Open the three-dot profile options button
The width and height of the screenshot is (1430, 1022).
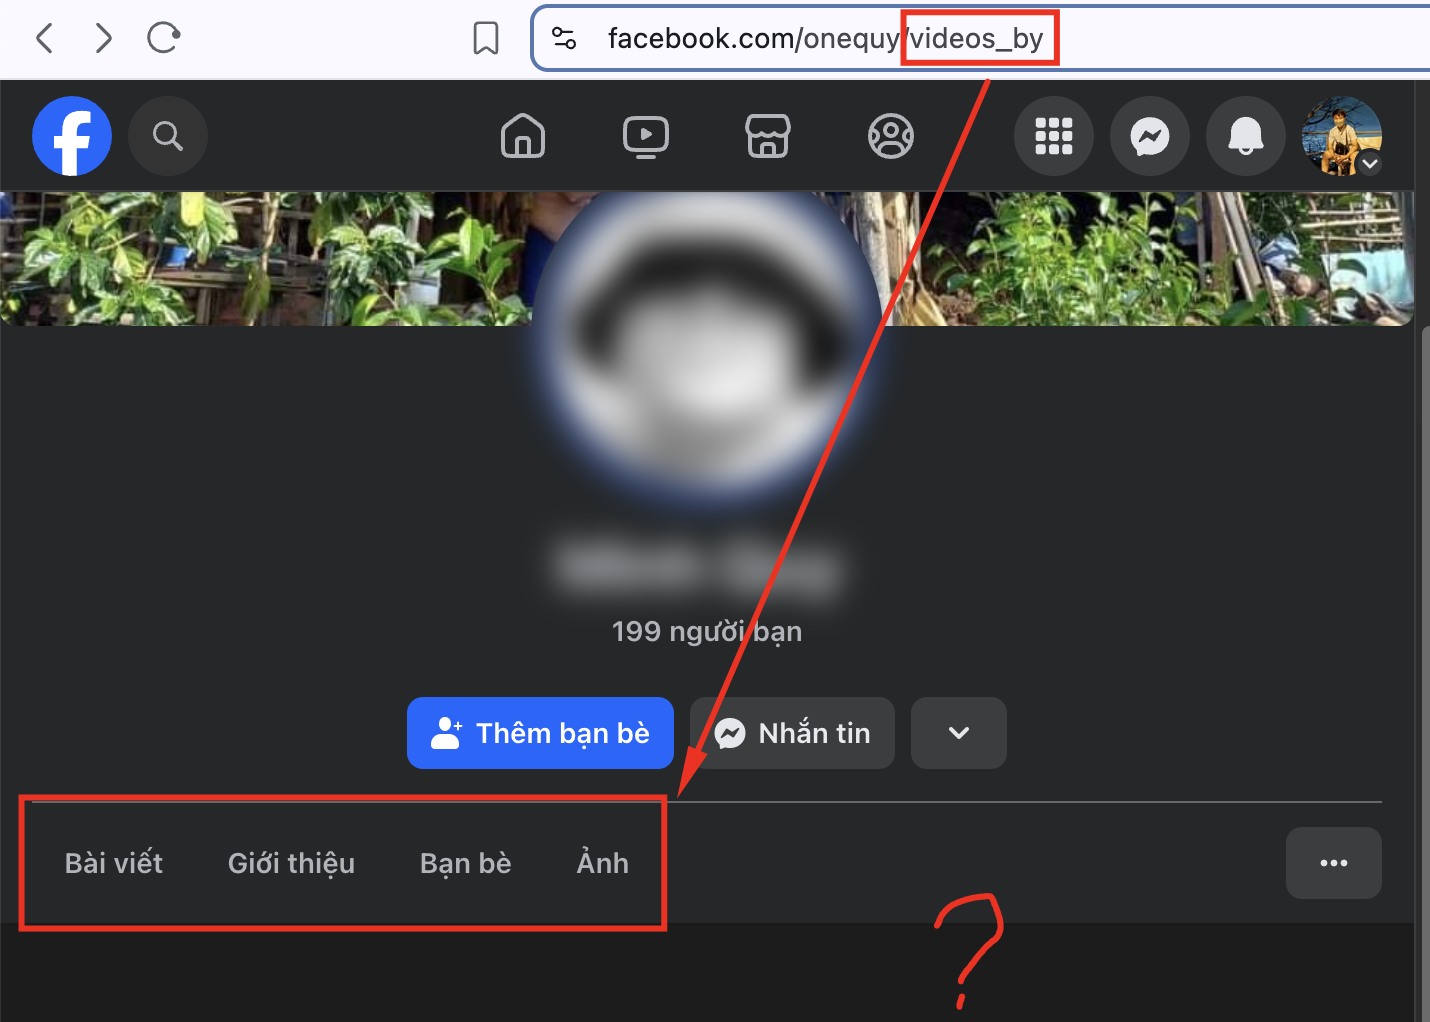(x=1334, y=863)
